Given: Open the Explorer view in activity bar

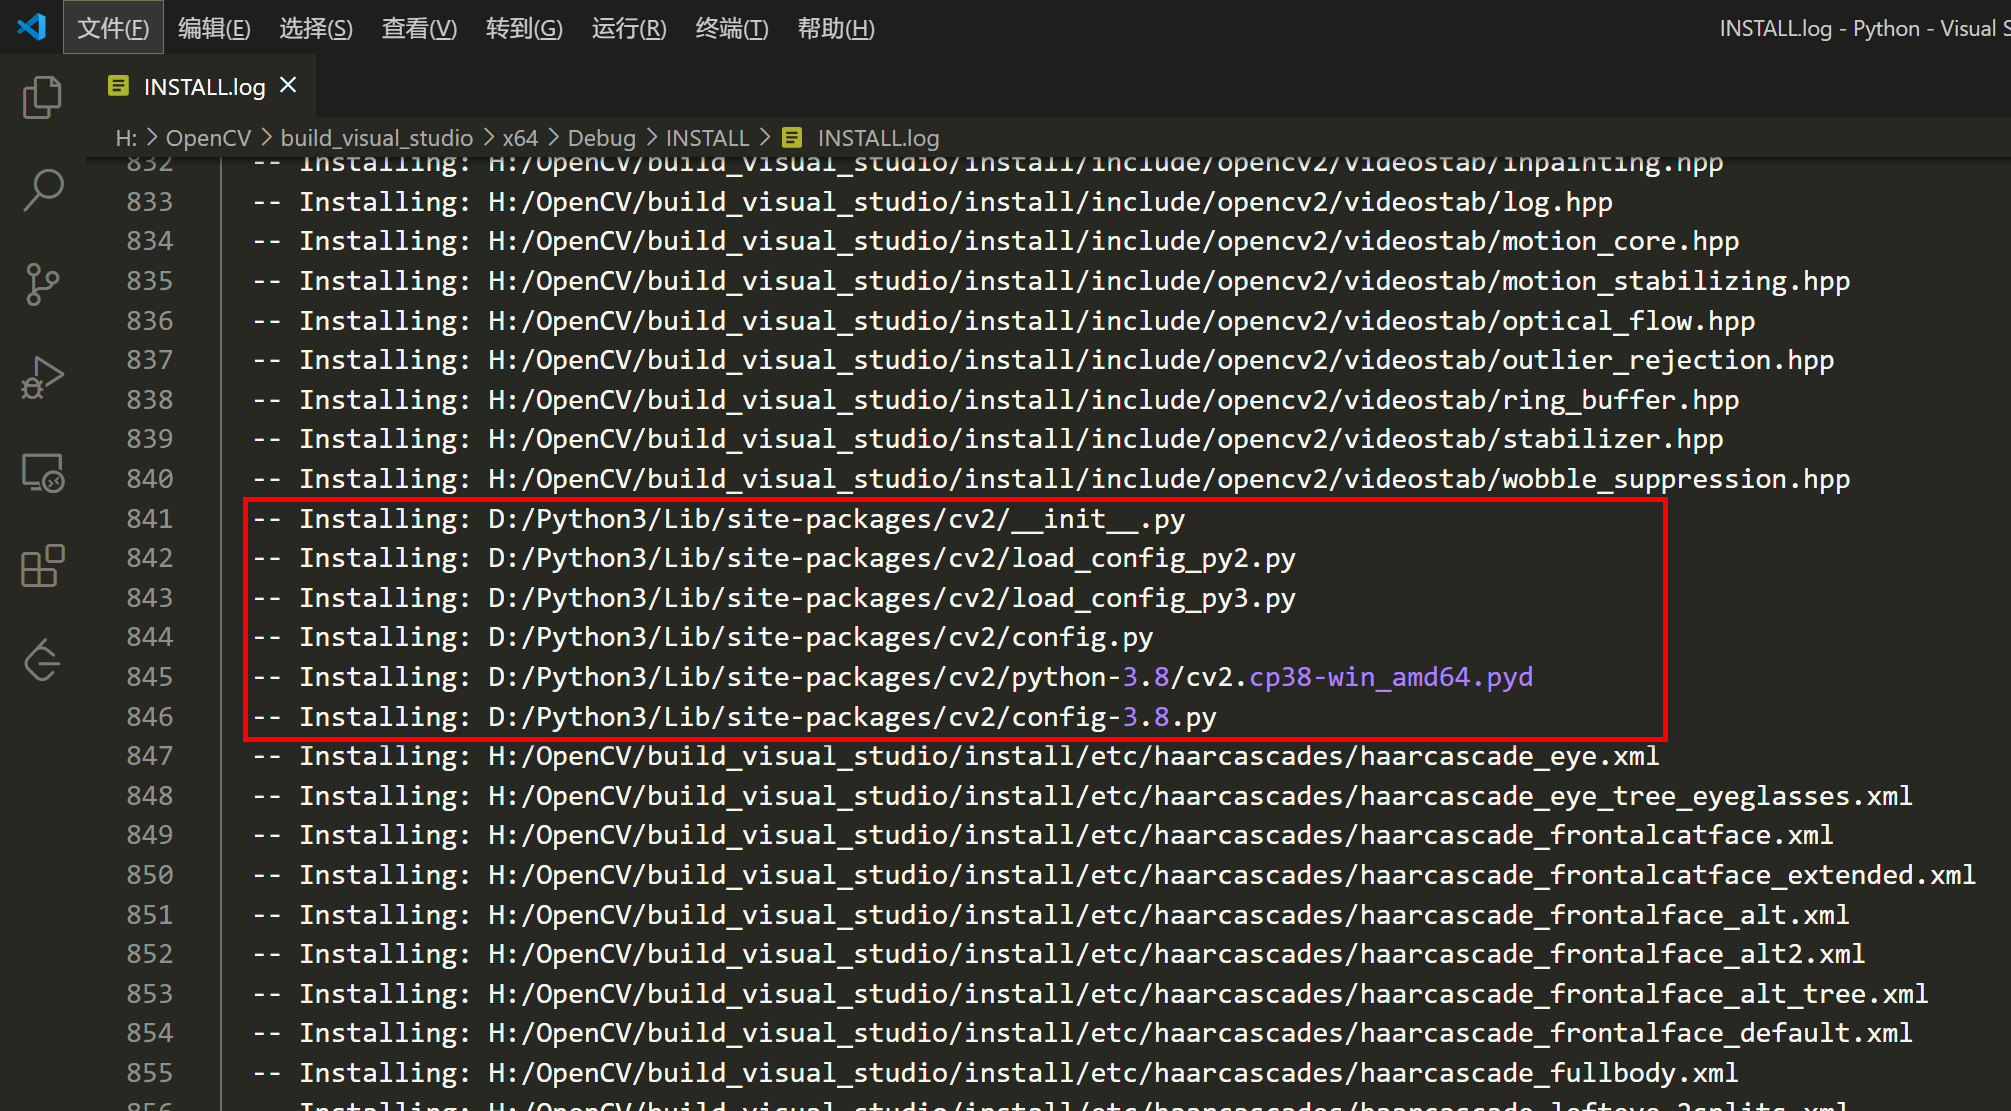Looking at the screenshot, I should click(42, 98).
